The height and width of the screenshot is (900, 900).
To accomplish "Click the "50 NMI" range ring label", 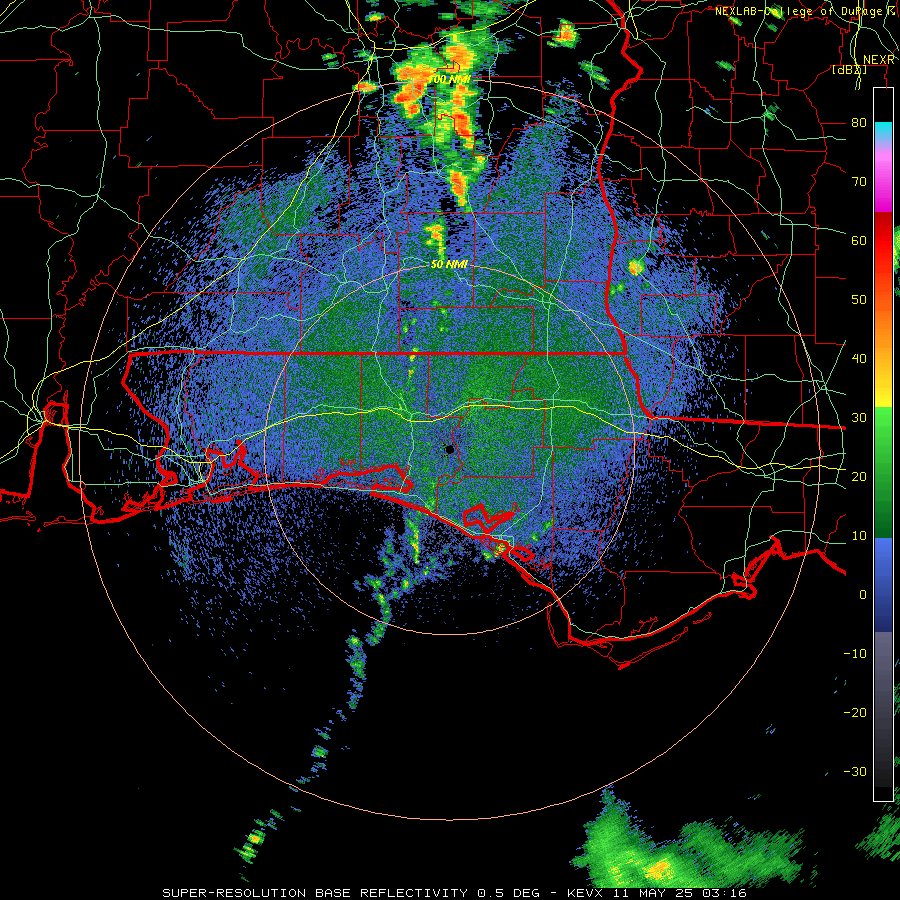I will [449, 265].
